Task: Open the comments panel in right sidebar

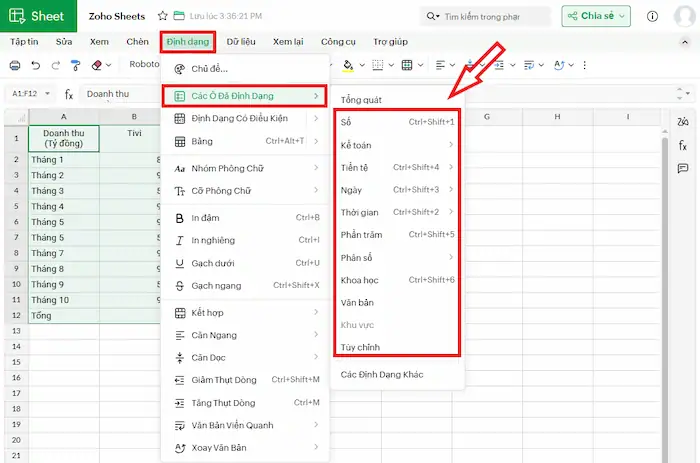Action: [683, 168]
